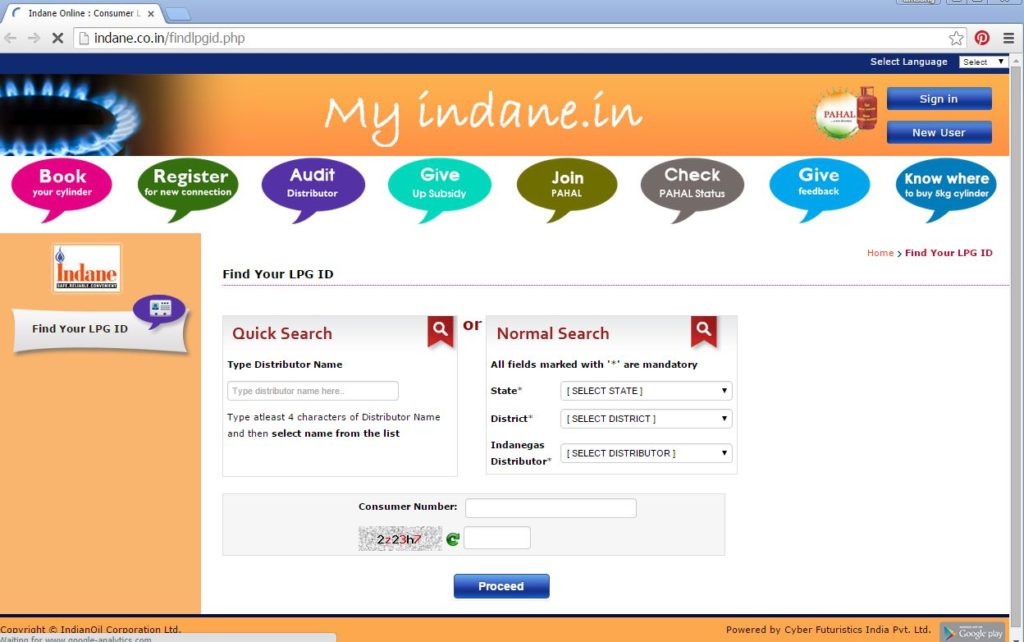Focus the captcha text input field

497,538
